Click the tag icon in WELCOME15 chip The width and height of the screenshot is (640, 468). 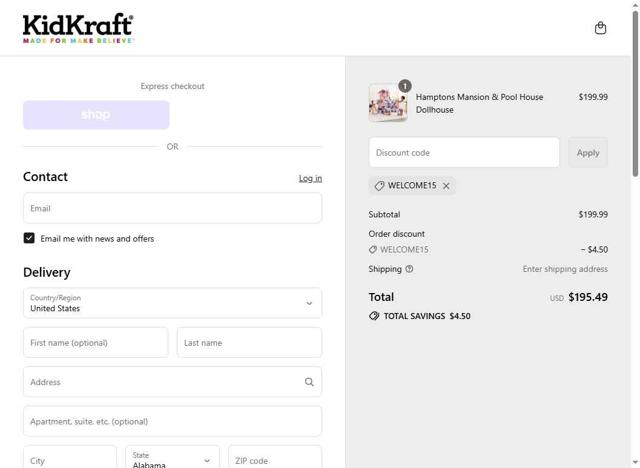coord(379,186)
